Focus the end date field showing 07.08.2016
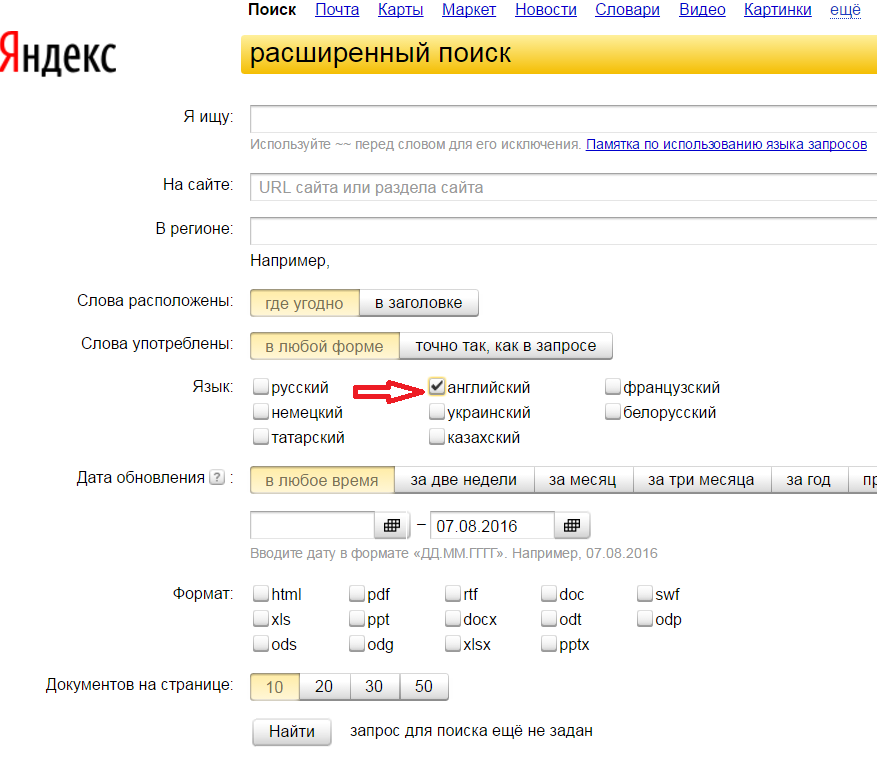The width and height of the screenshot is (877, 763). (x=492, y=525)
